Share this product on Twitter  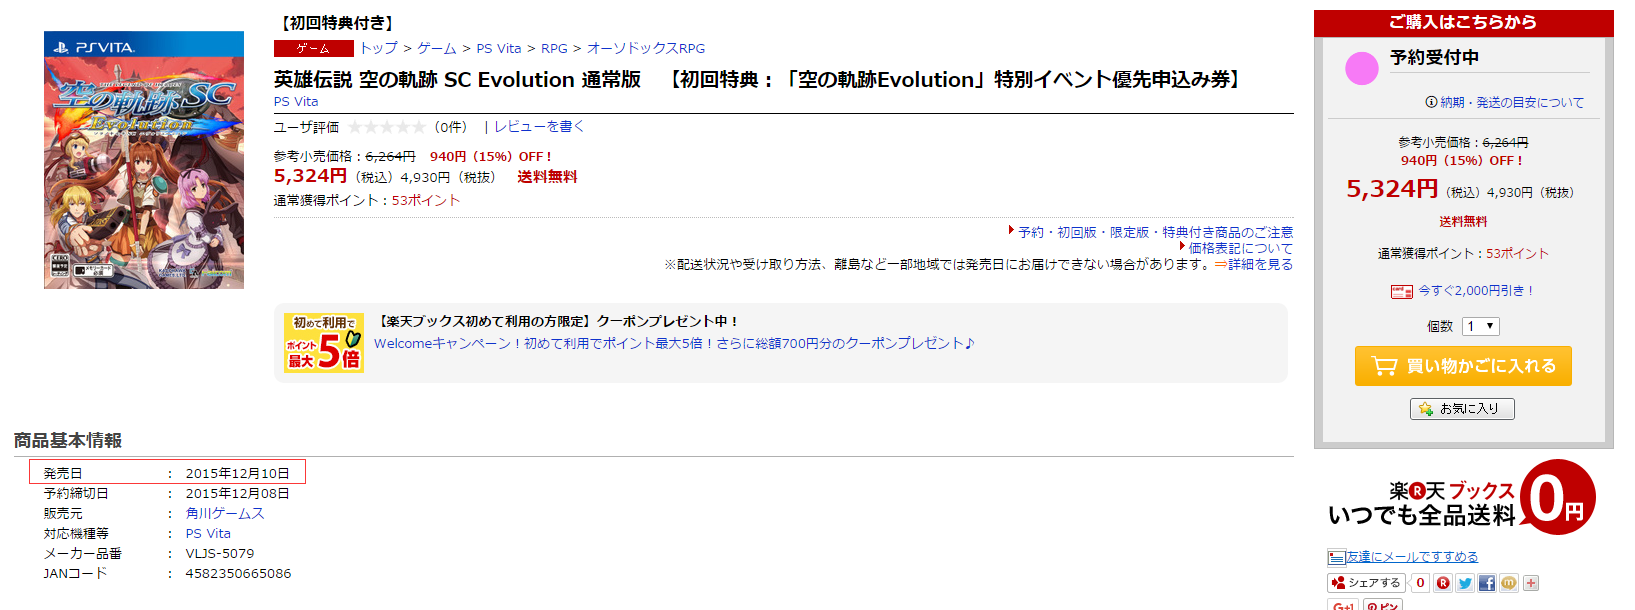[x=1465, y=583]
